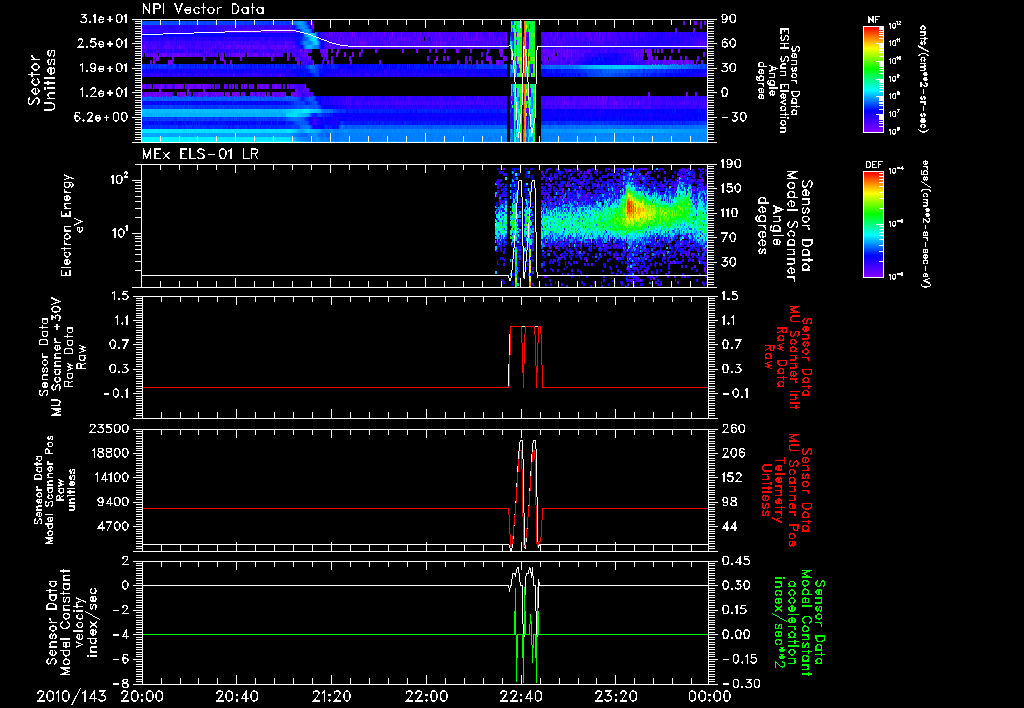Click the '22:40' time tick label
Image resolution: width=1024 pixels, height=708 pixels.
[521, 697]
